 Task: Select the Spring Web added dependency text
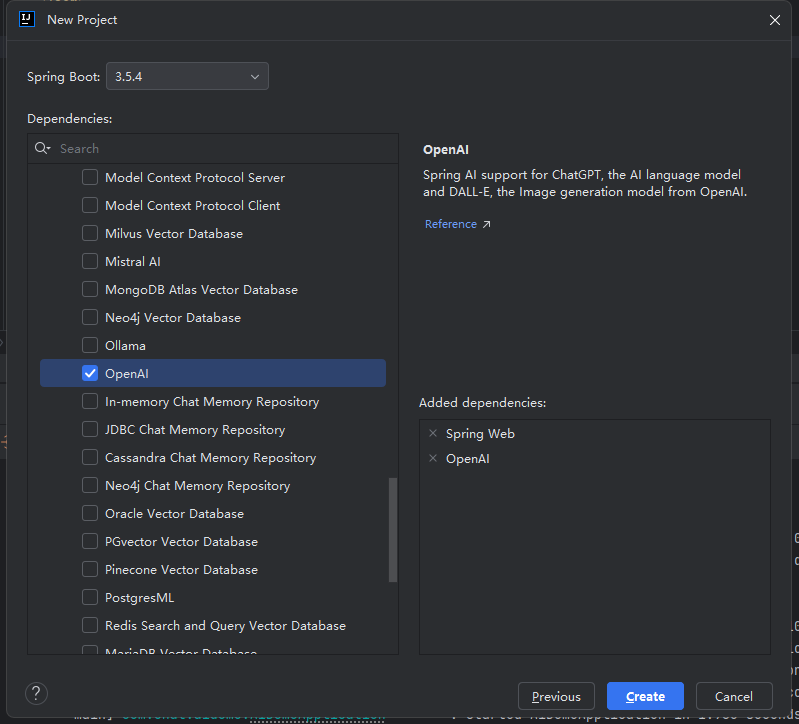tap(480, 434)
